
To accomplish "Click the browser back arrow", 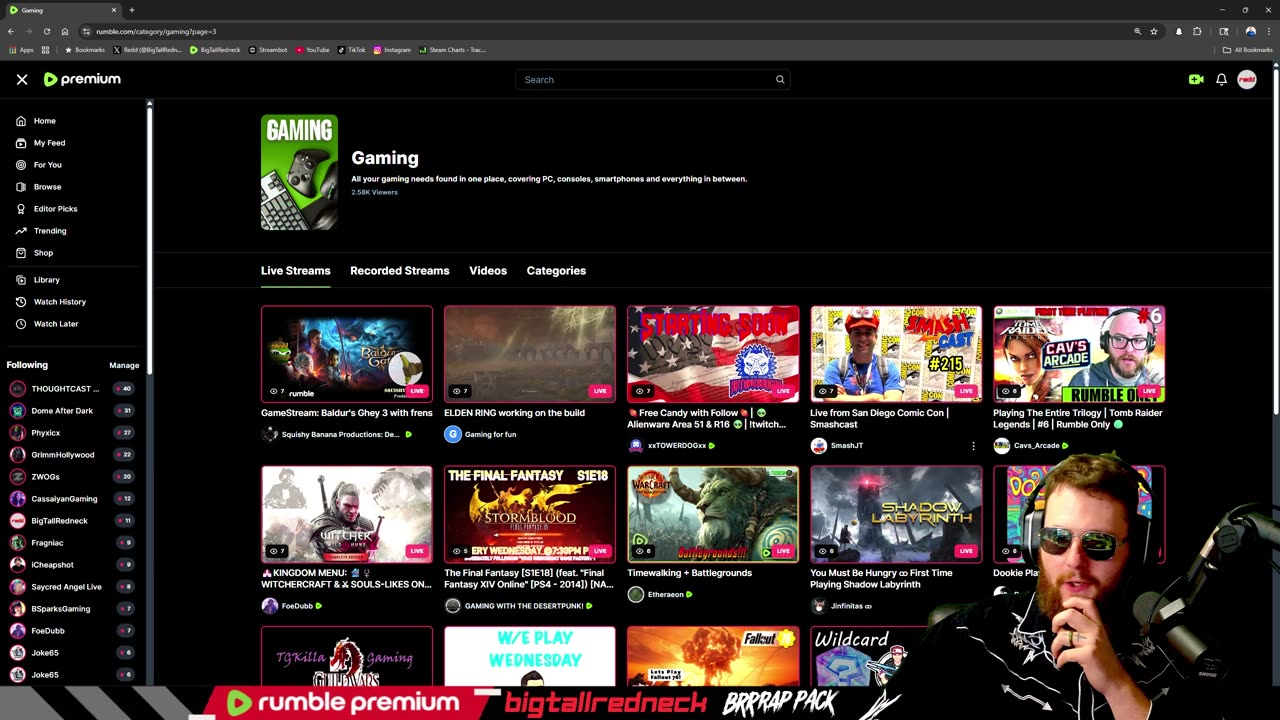I will pos(11,31).
